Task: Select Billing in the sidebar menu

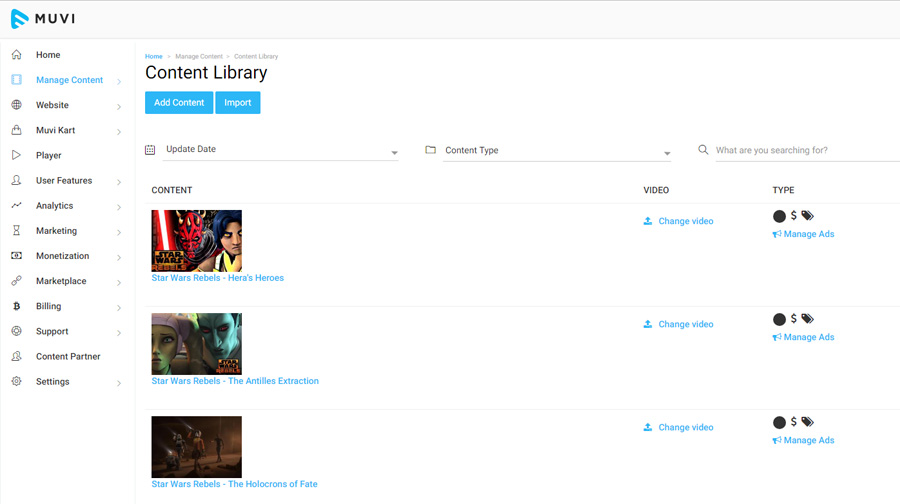Action: pyautogui.click(x=49, y=306)
